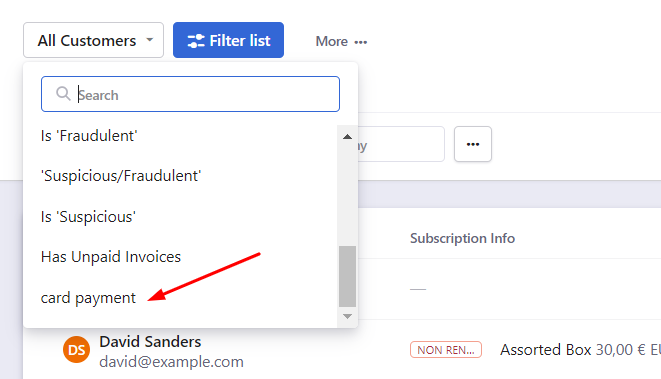Select the 'Suspicious/Fraudulent' filter
This screenshot has height=379, width=661.
(x=121, y=176)
